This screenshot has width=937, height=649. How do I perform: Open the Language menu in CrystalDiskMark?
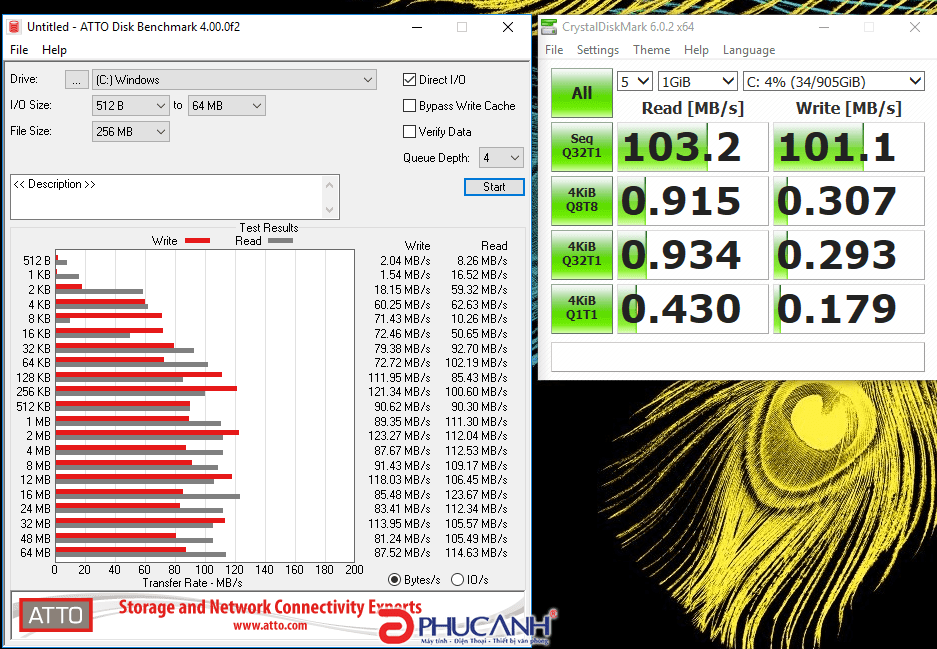tap(749, 50)
